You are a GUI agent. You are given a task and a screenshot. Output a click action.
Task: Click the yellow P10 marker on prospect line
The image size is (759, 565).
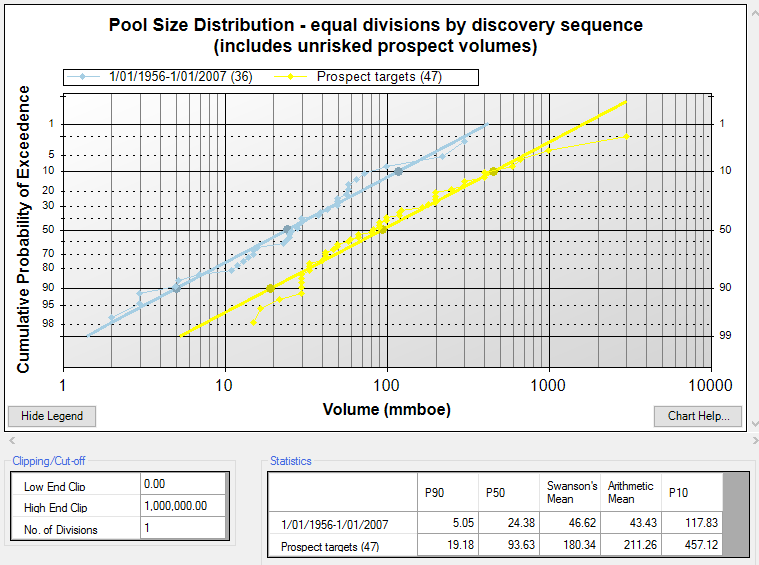pyautogui.click(x=493, y=171)
